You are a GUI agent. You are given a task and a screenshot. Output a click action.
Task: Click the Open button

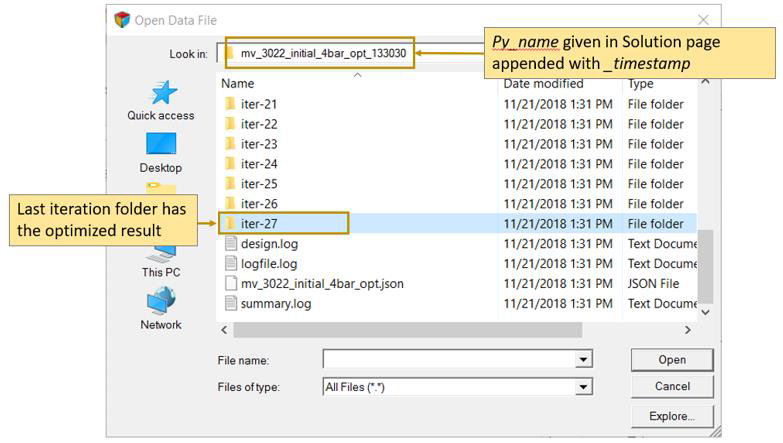tap(671, 360)
